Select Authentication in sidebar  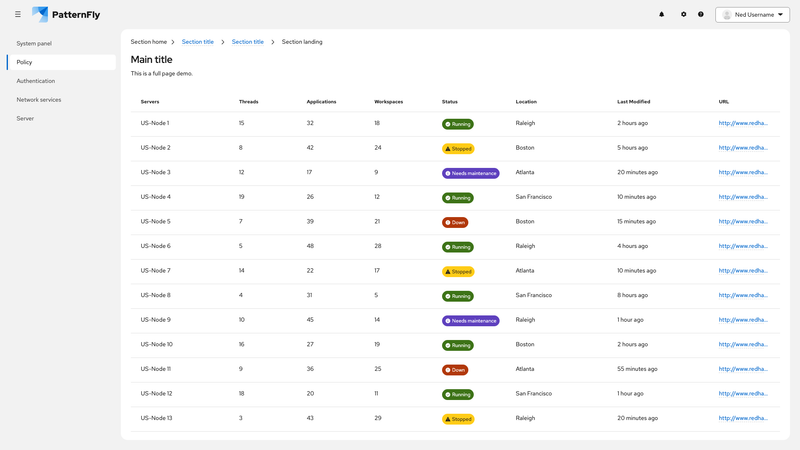coord(36,81)
